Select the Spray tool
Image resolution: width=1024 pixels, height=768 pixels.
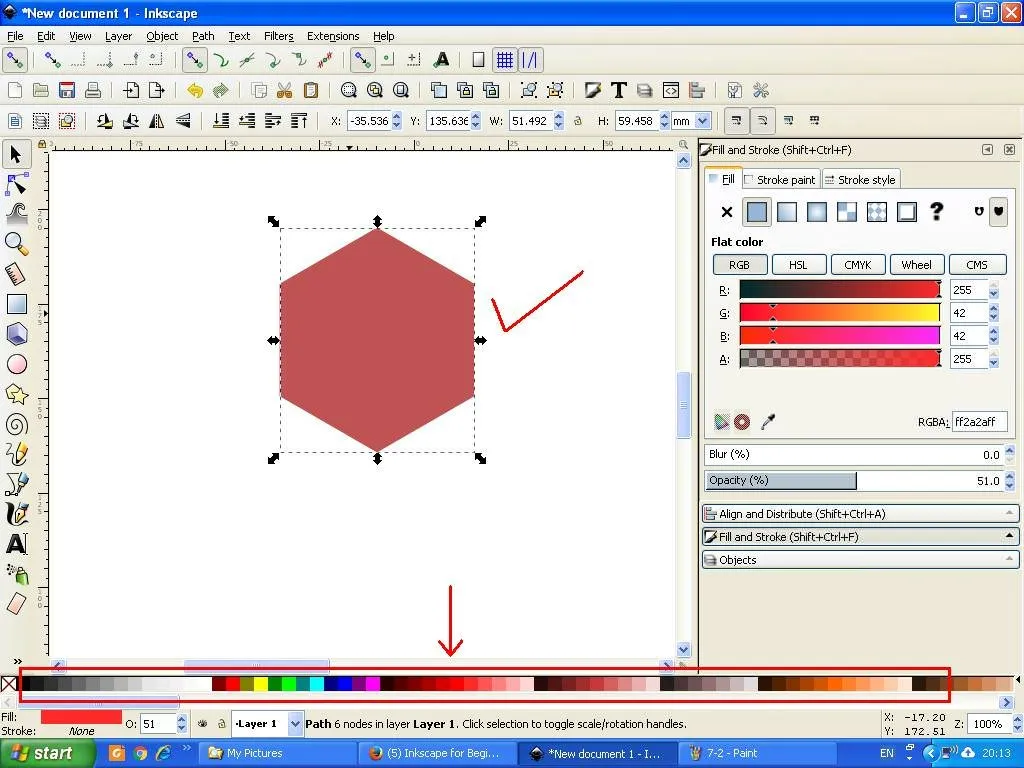(16, 573)
